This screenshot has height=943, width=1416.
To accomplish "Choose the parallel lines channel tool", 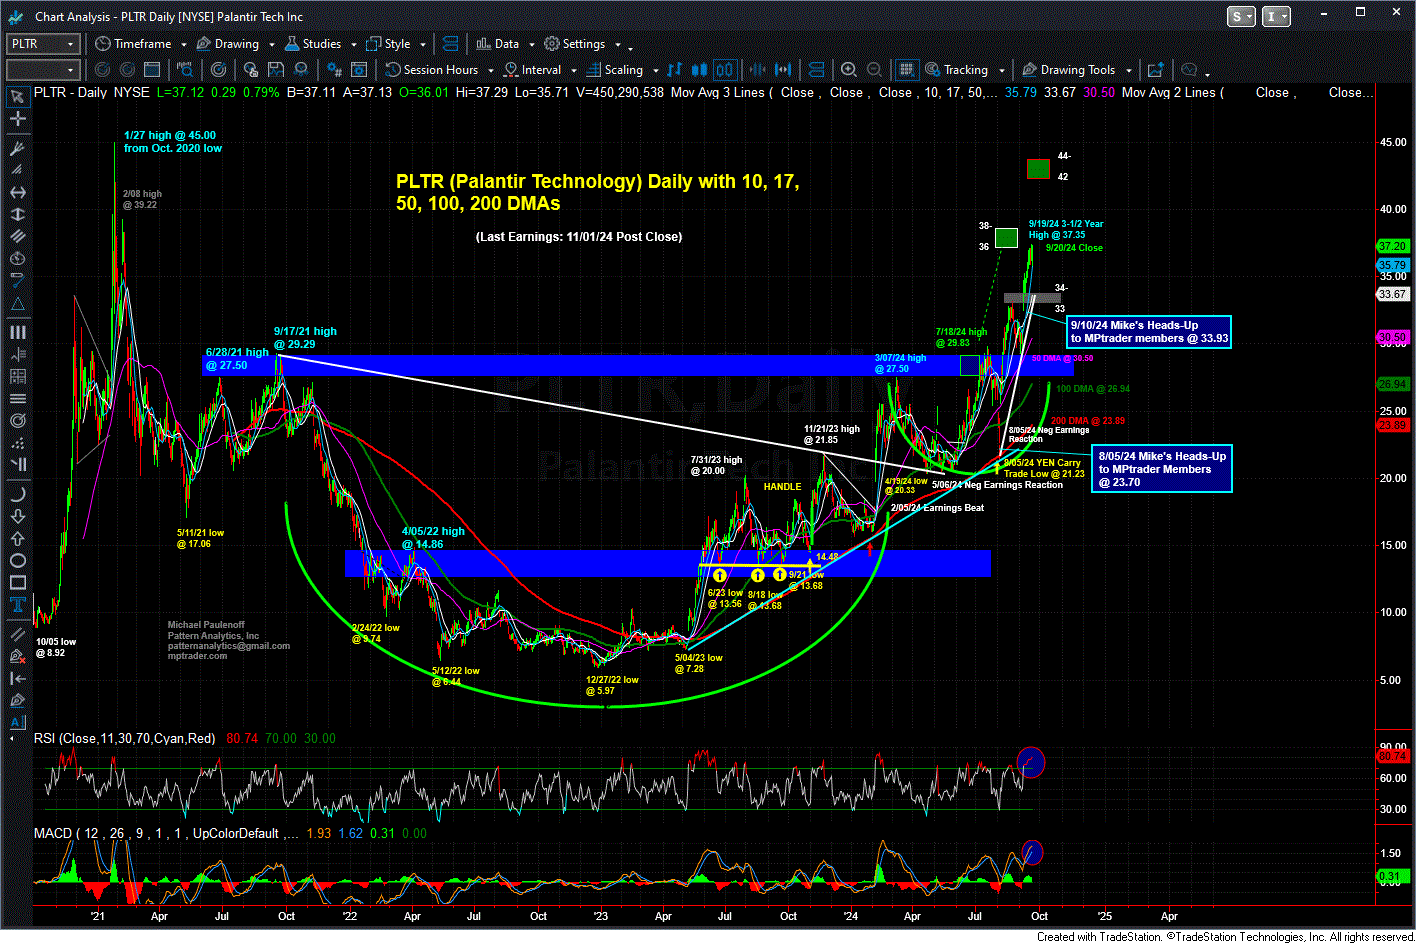I will pos(18,236).
